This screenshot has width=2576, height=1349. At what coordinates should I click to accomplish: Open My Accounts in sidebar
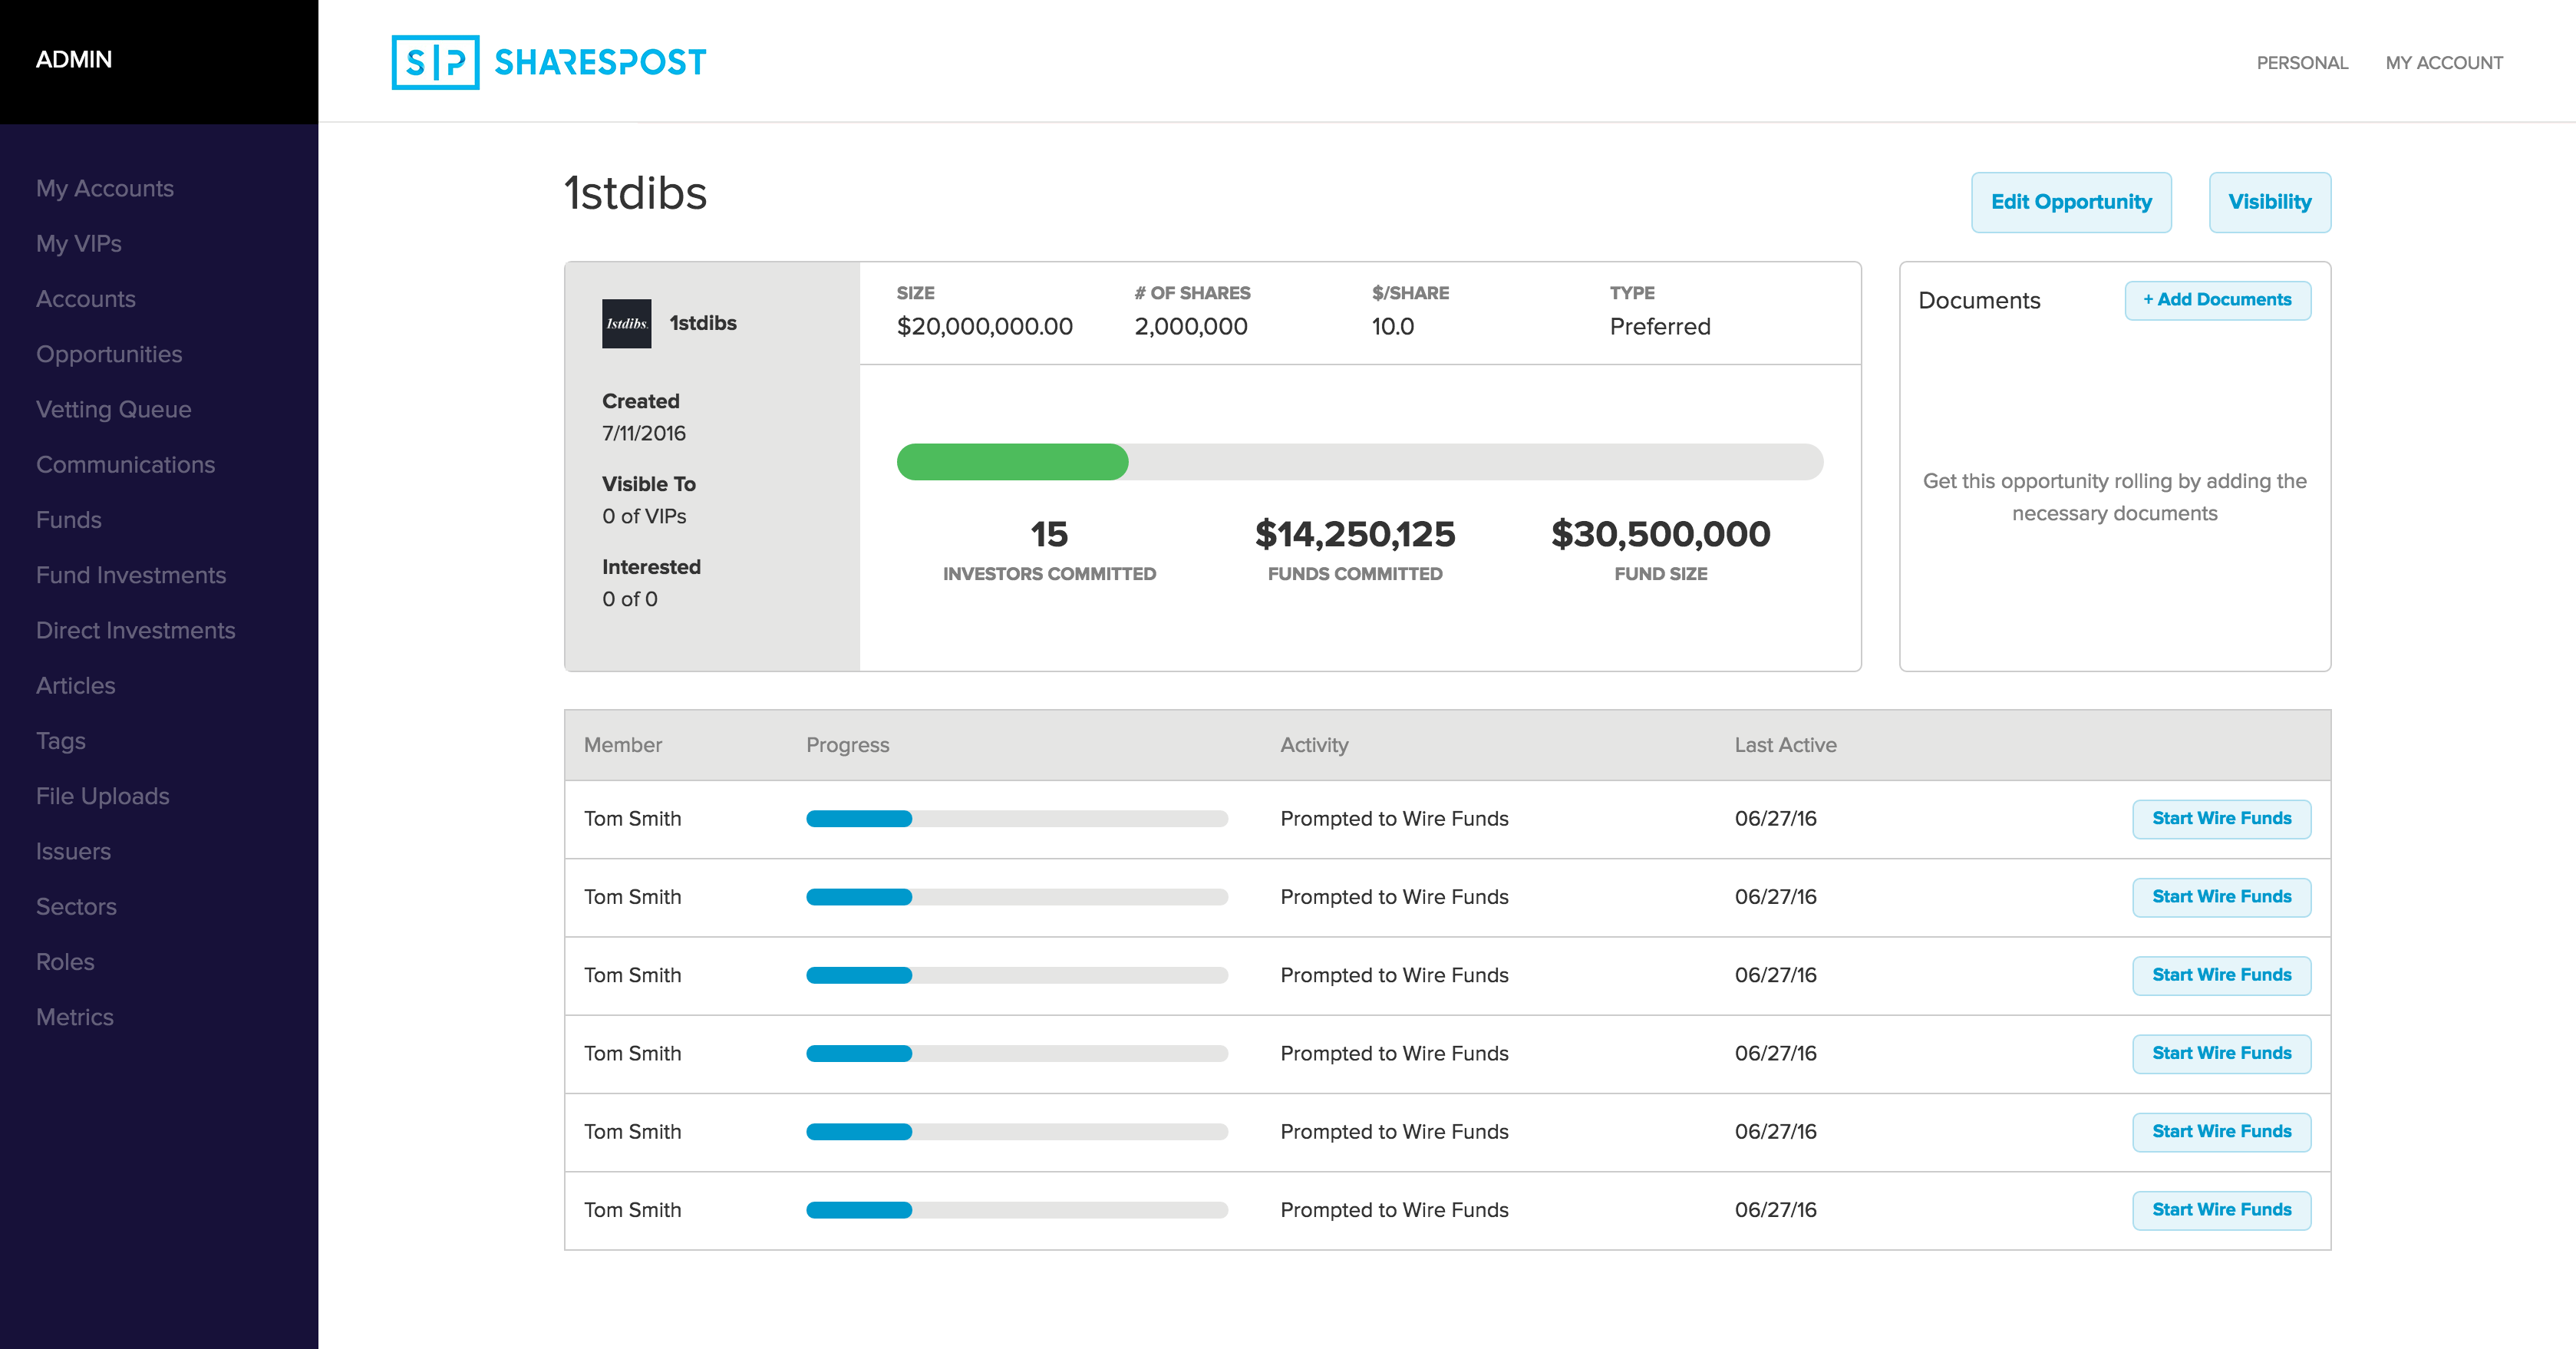[x=105, y=188]
